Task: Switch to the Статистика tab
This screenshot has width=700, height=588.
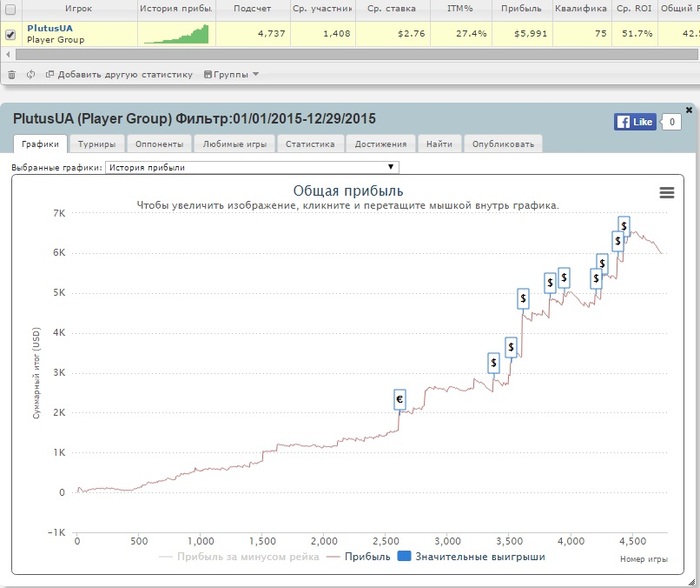Action: point(310,144)
